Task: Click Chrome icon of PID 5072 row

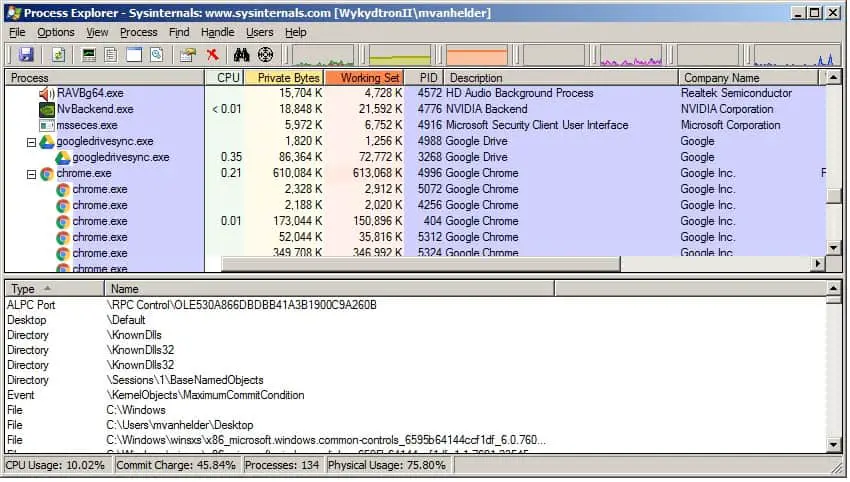Action: click(63, 190)
